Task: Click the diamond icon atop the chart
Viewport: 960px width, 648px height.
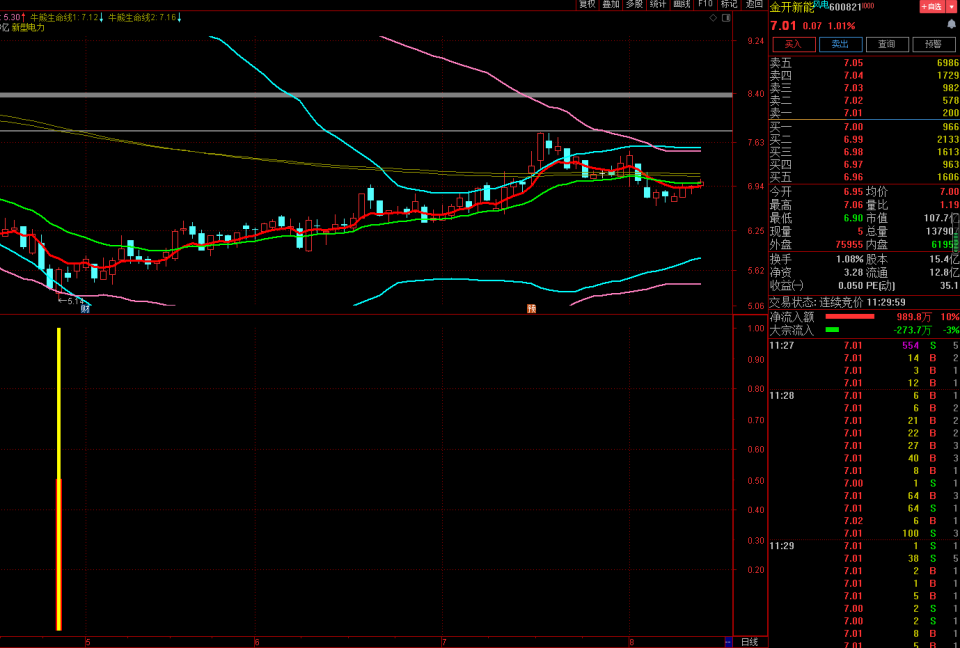Action: point(713,18)
